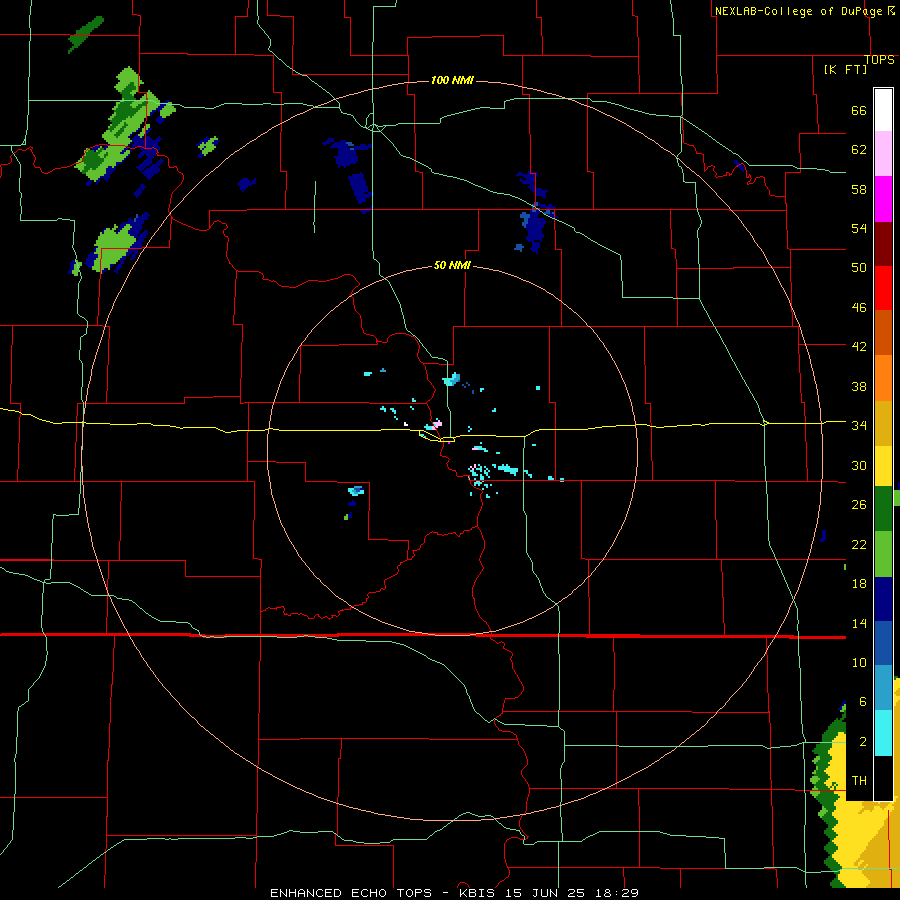Click the 'TH' threshold legend label
Viewport: 900px width, 900px height.
point(859,781)
